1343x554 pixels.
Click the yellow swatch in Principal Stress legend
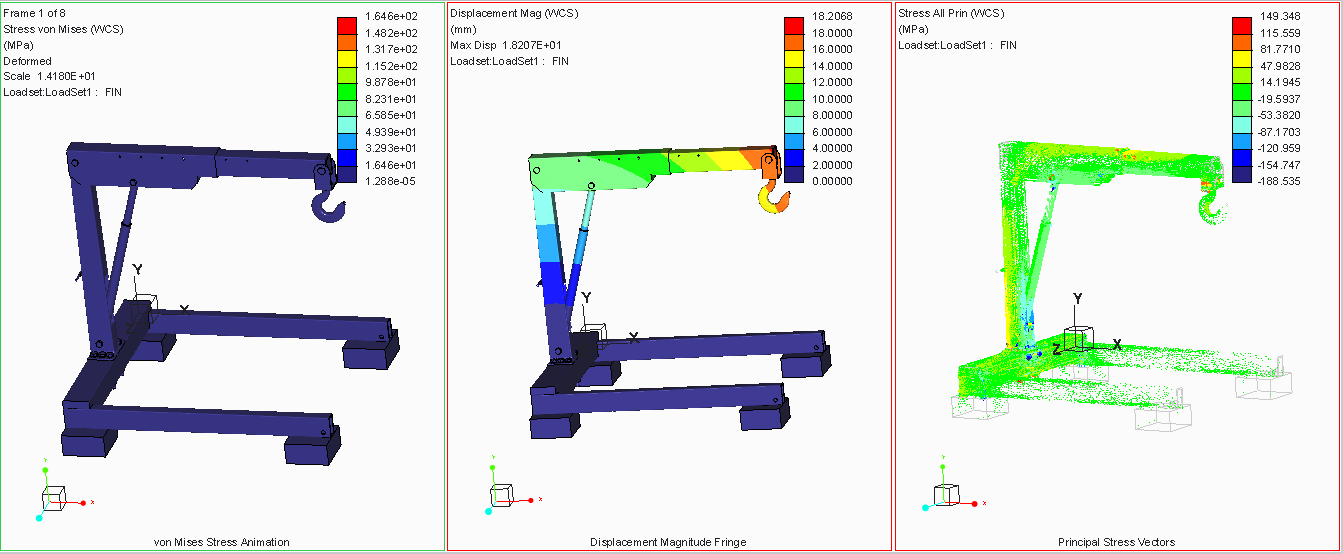pyautogui.click(x=1241, y=57)
